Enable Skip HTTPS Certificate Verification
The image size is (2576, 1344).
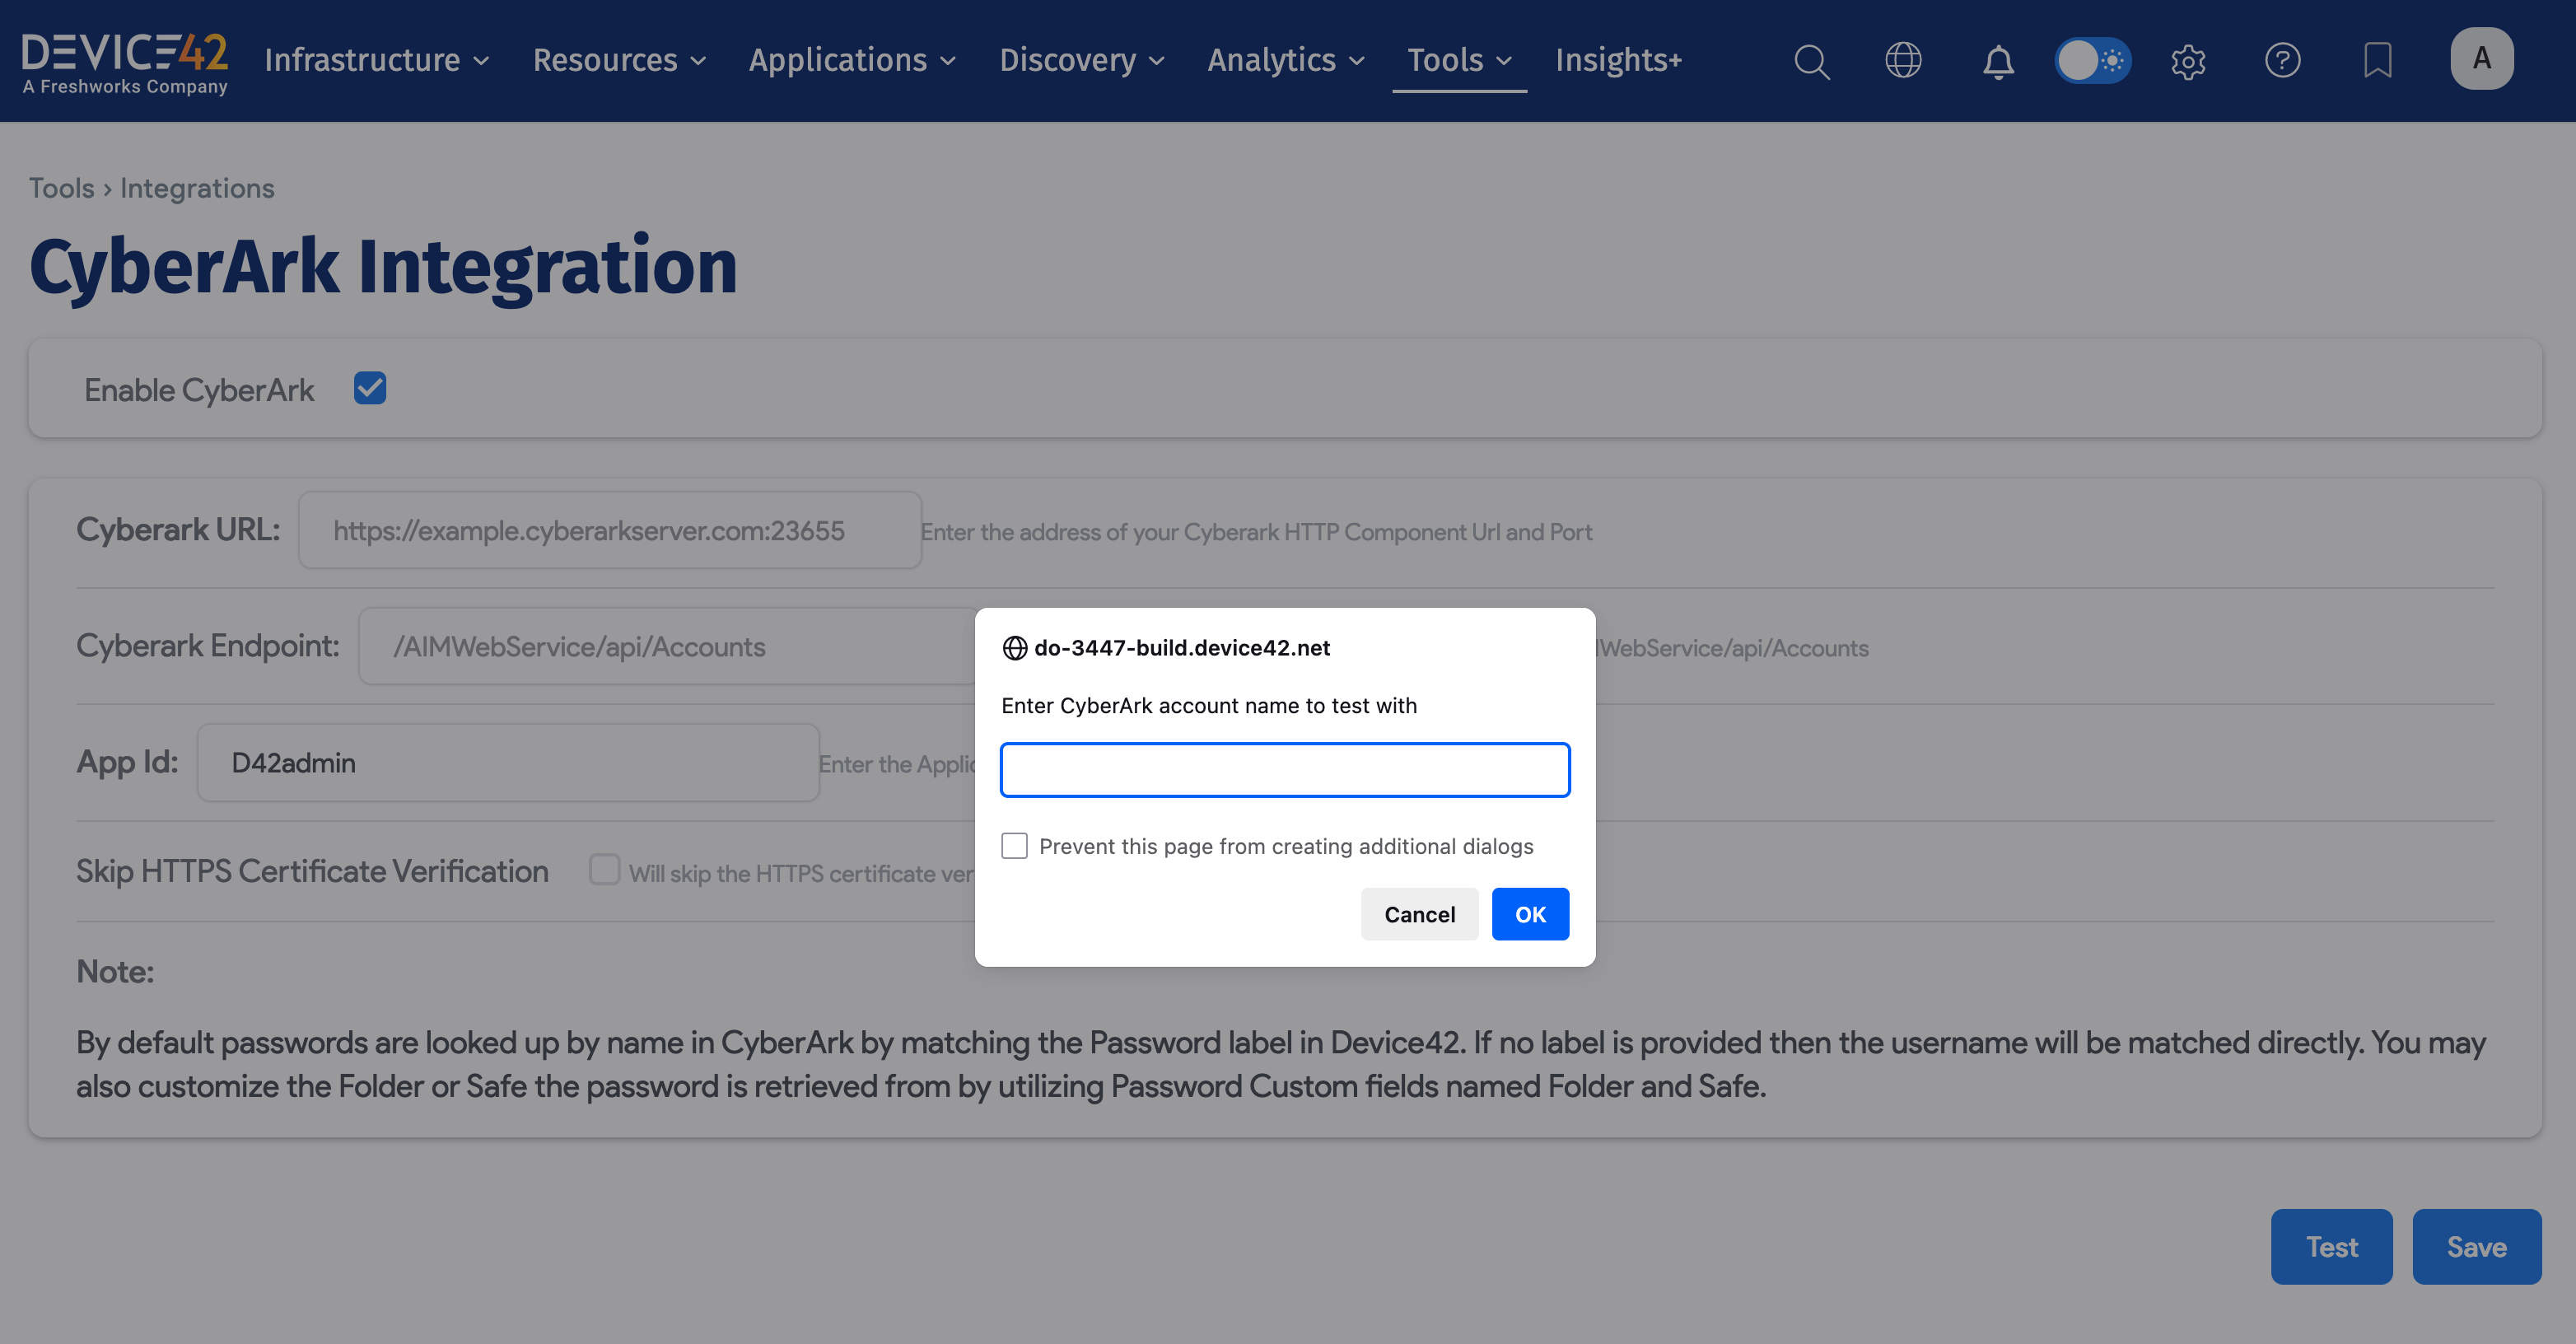pyautogui.click(x=605, y=870)
